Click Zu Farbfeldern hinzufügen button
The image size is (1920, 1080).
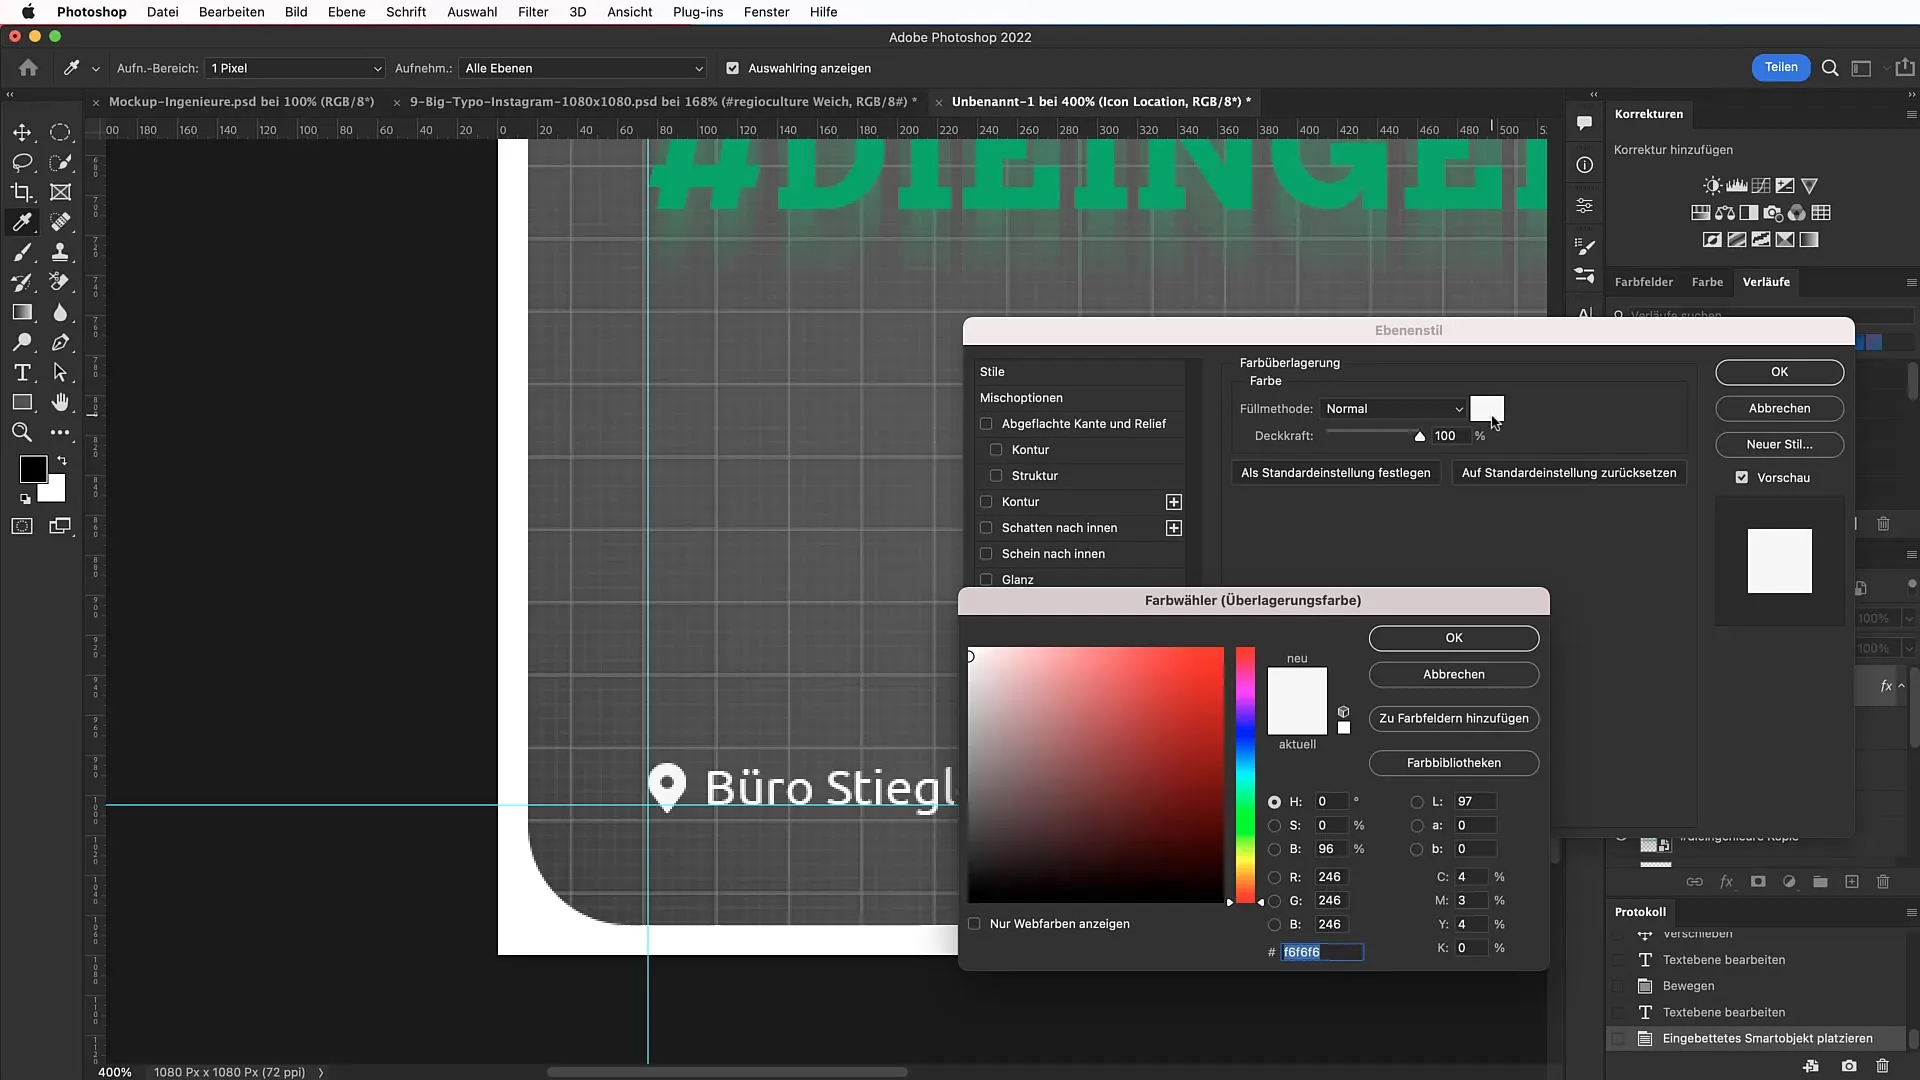click(x=1453, y=719)
